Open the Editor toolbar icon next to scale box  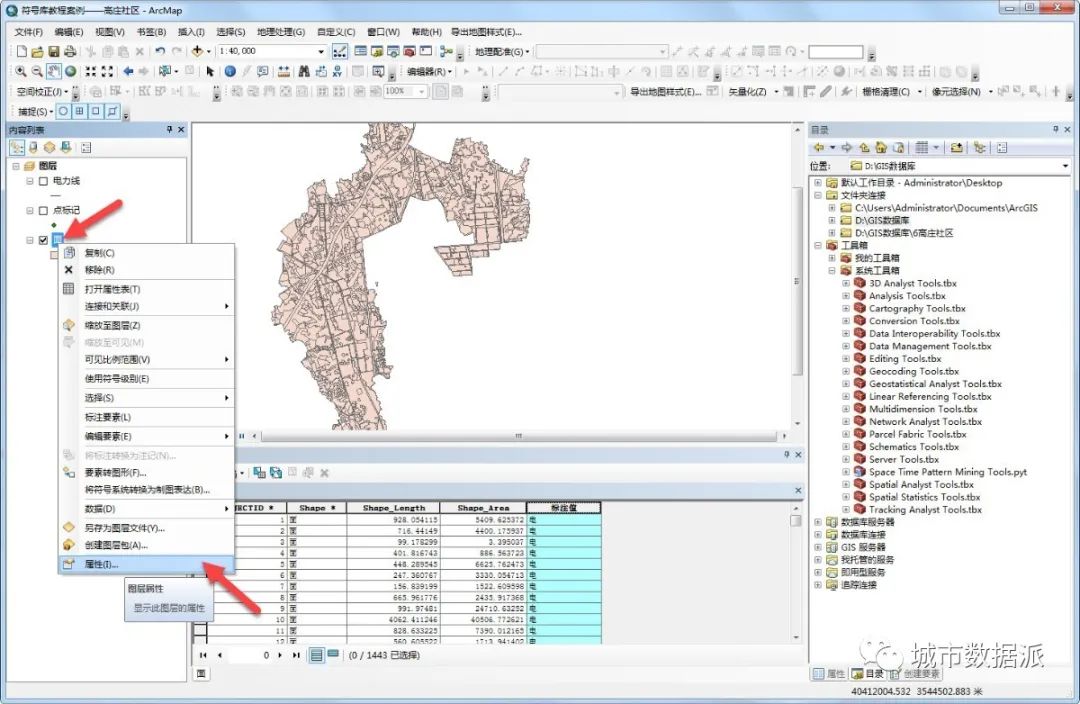pyautogui.click(x=340, y=51)
